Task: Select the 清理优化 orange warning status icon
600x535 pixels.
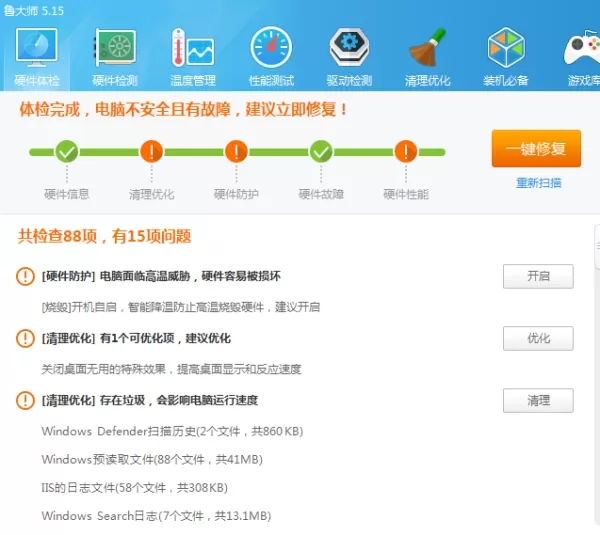Action: pyautogui.click(x=152, y=152)
